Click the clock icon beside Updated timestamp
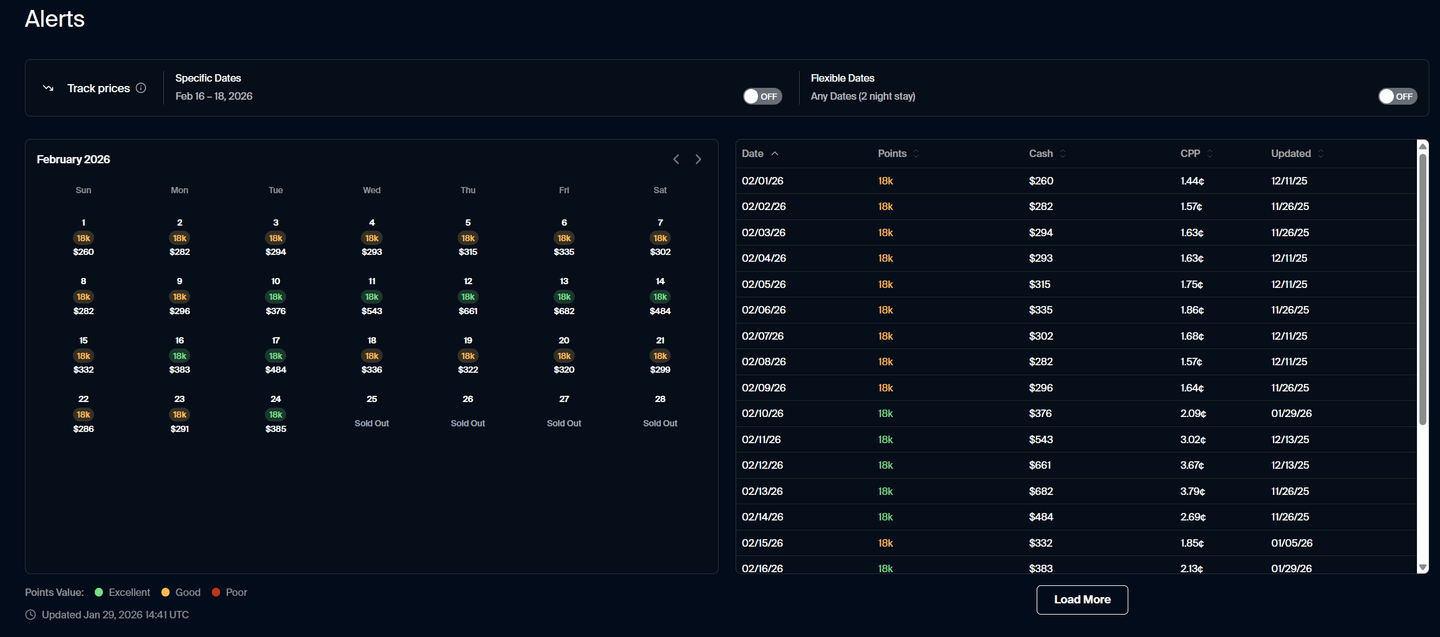 click(x=30, y=615)
